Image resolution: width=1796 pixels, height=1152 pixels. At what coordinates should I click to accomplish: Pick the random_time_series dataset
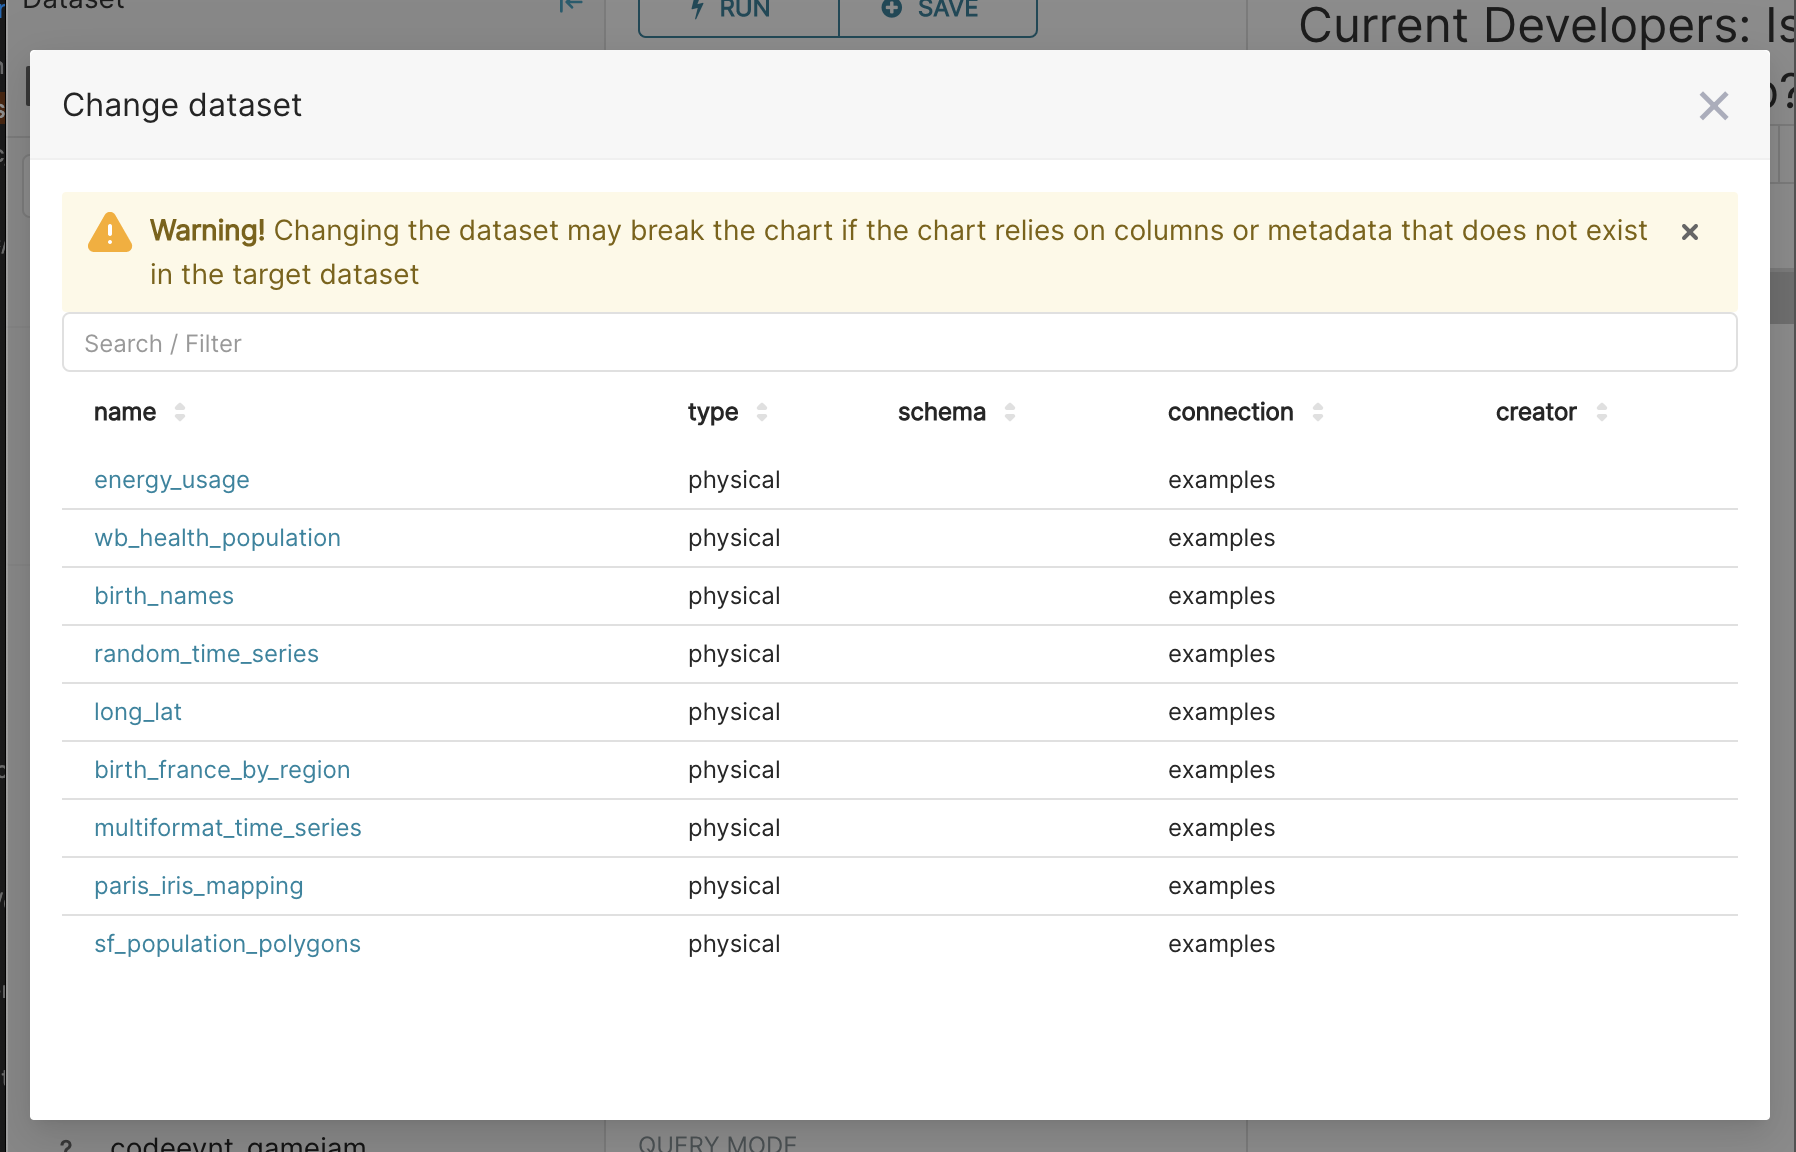click(206, 654)
